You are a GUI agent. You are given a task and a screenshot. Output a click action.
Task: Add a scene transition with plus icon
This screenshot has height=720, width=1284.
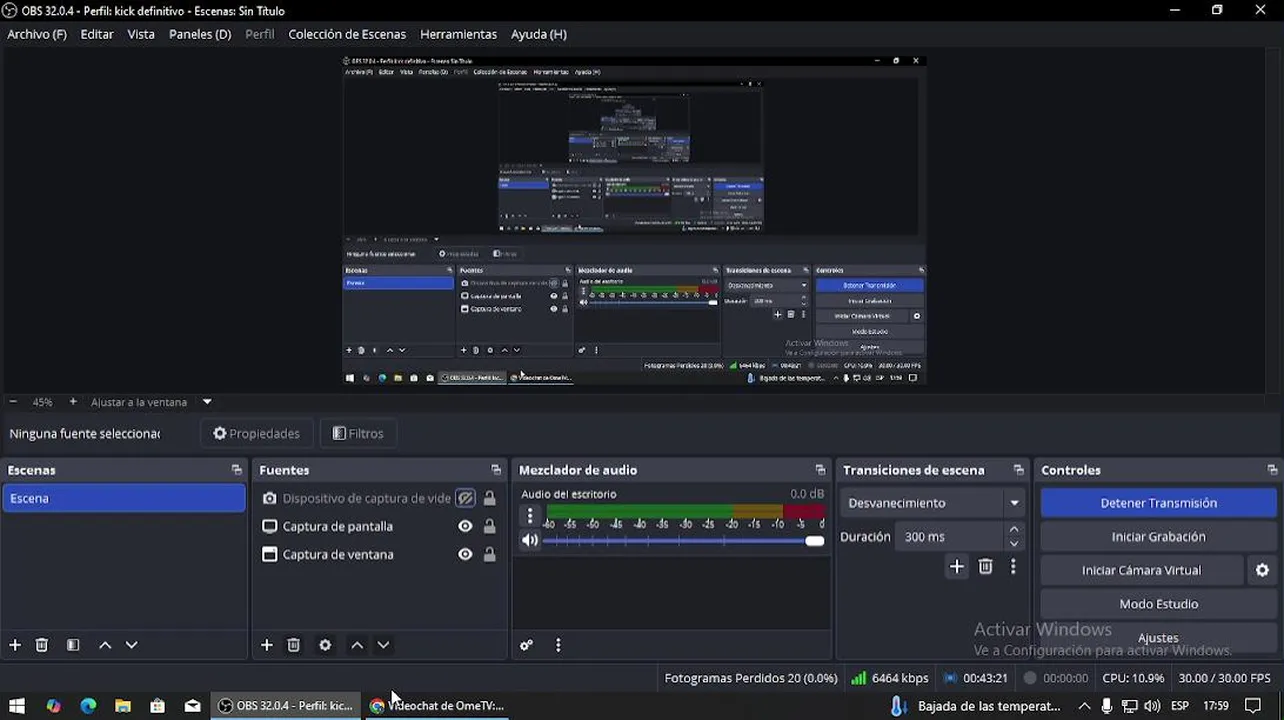(x=957, y=567)
